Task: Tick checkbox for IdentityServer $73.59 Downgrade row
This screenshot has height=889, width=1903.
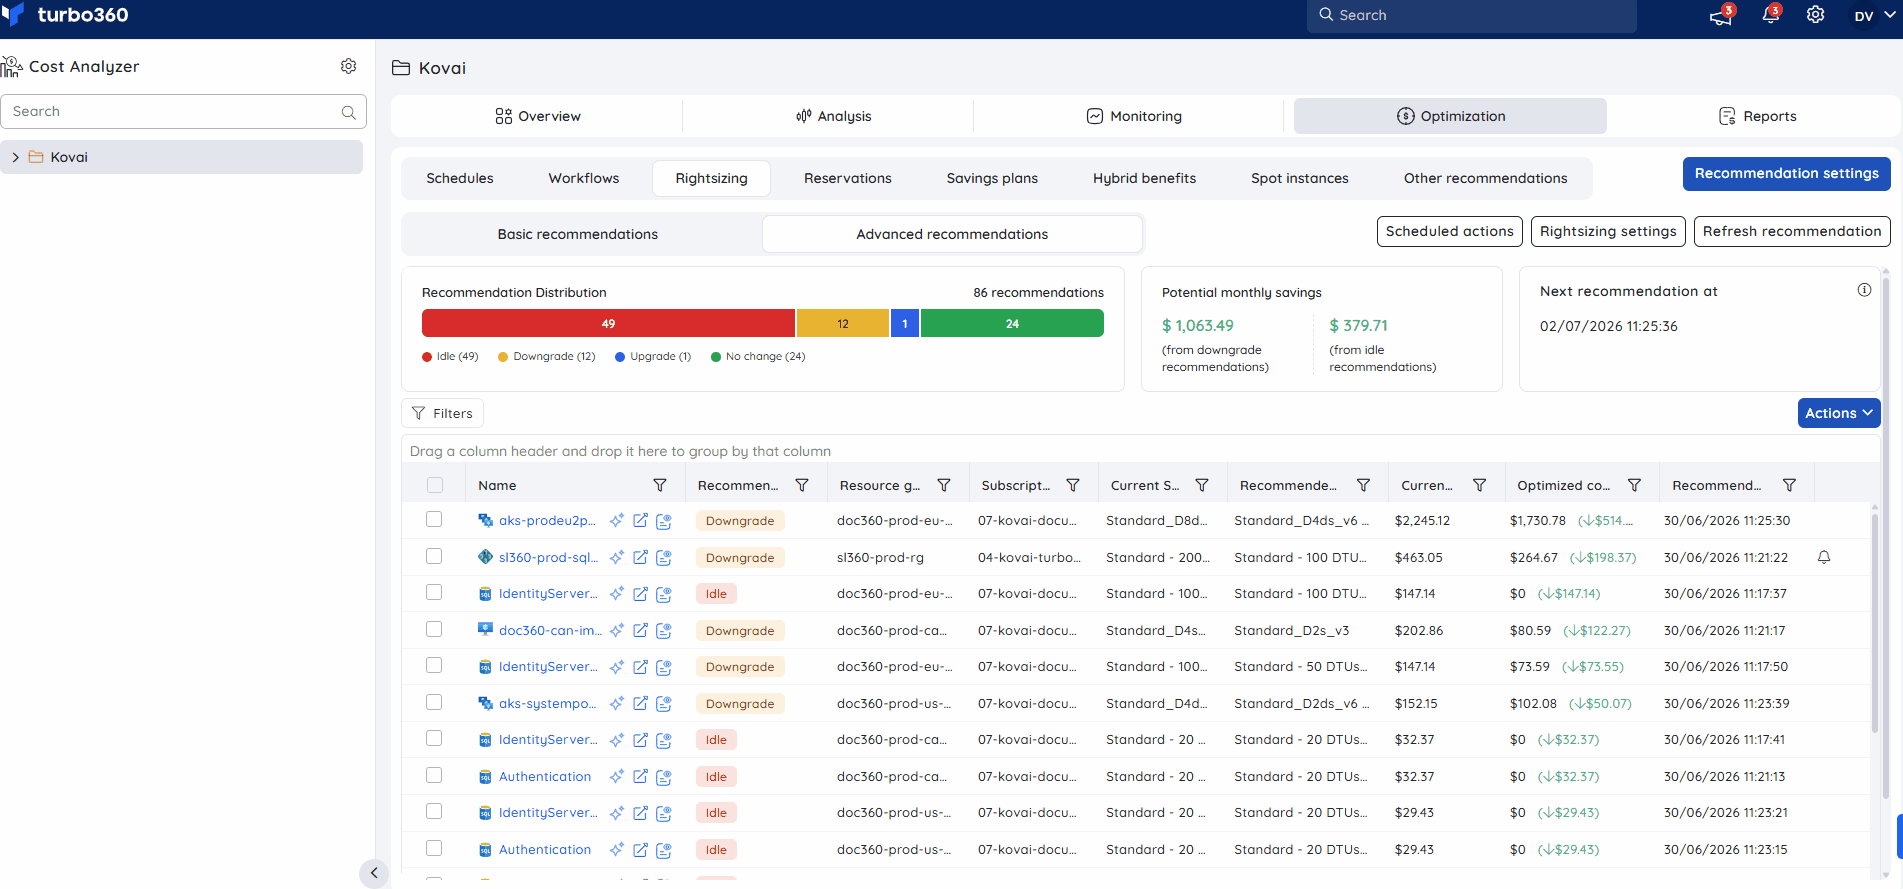Action: 433,665
